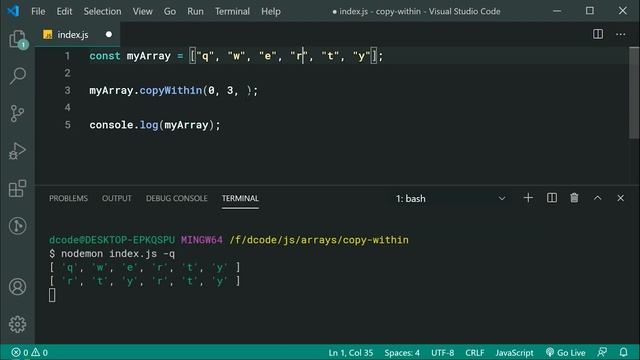Open the Edit menu

(64, 11)
